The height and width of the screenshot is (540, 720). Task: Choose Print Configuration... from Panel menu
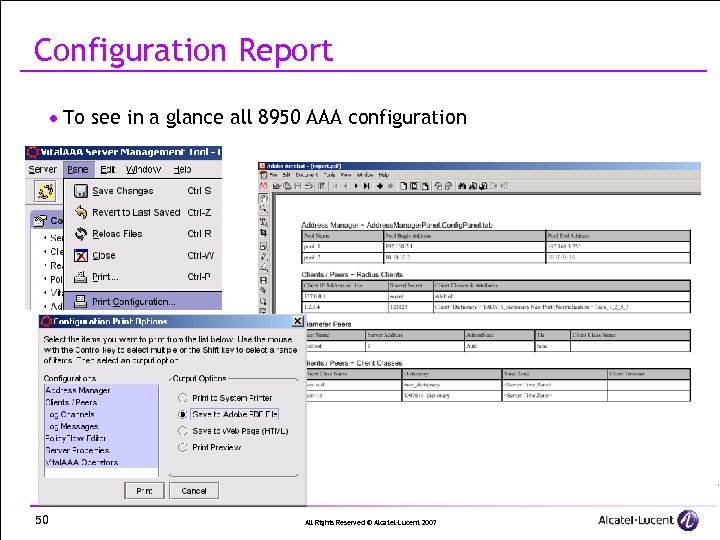coord(143,301)
